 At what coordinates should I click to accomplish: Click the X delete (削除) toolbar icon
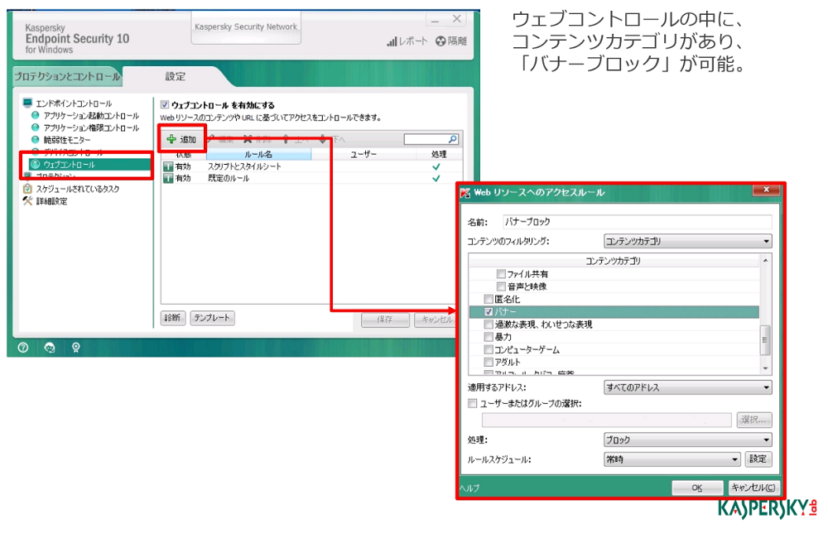coord(248,139)
